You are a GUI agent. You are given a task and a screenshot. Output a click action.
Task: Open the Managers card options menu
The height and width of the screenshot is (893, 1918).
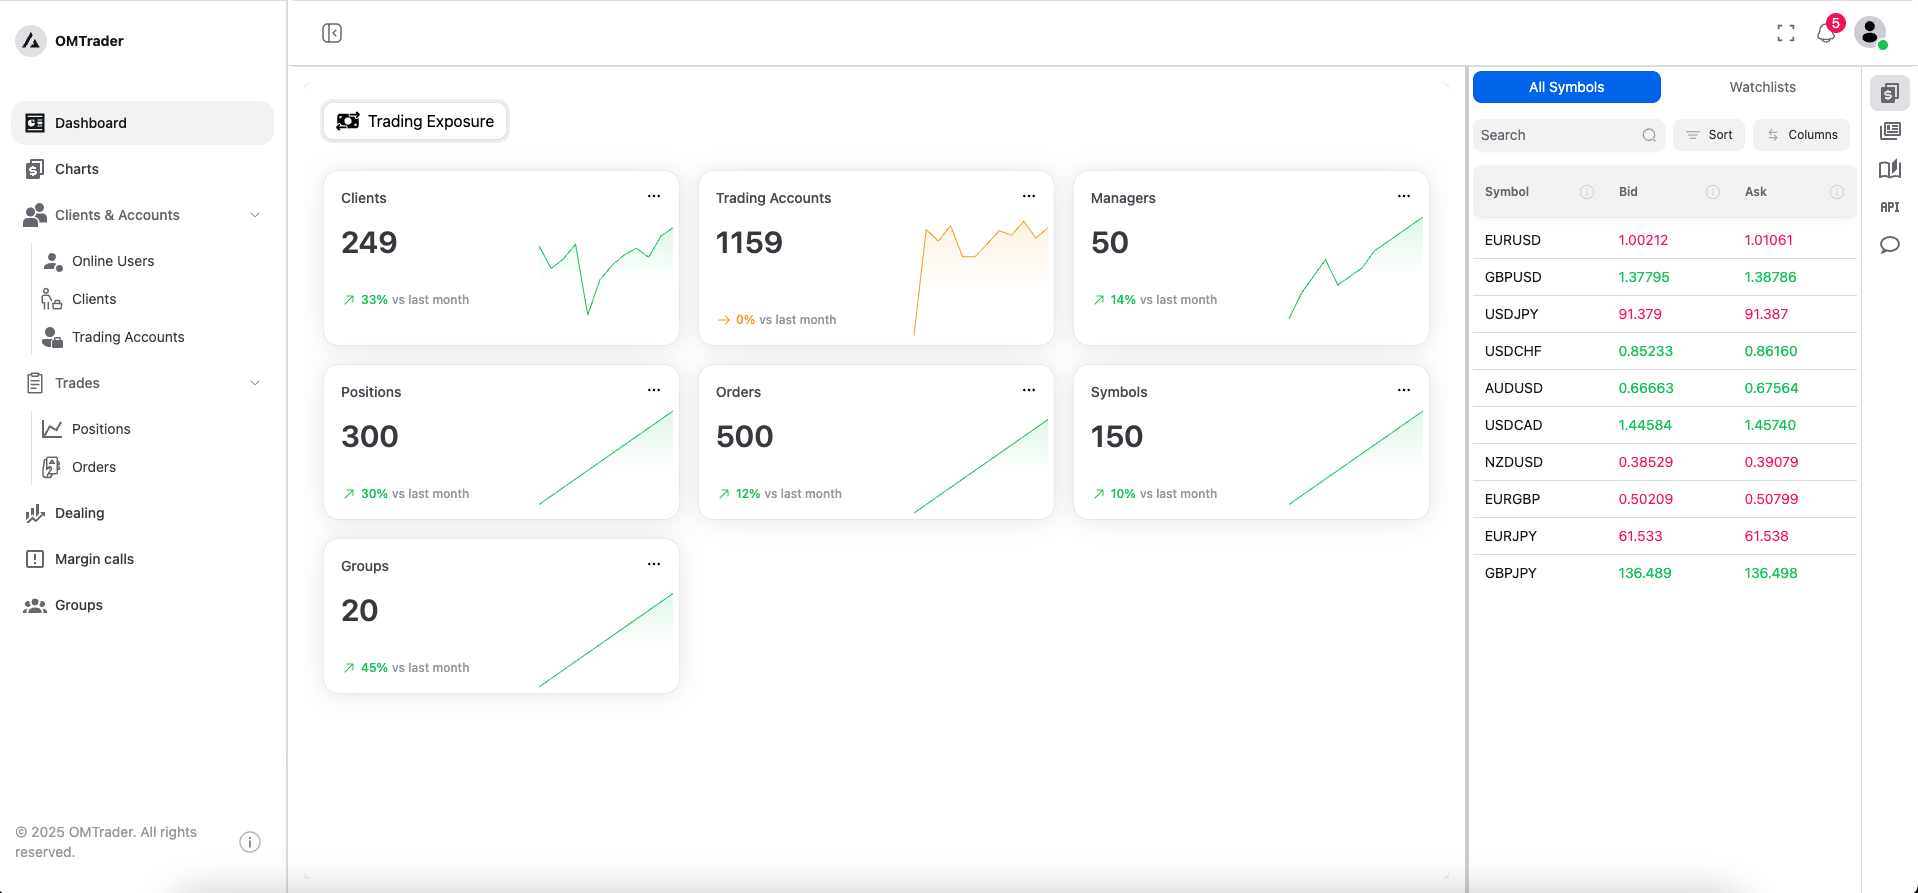[1404, 196]
